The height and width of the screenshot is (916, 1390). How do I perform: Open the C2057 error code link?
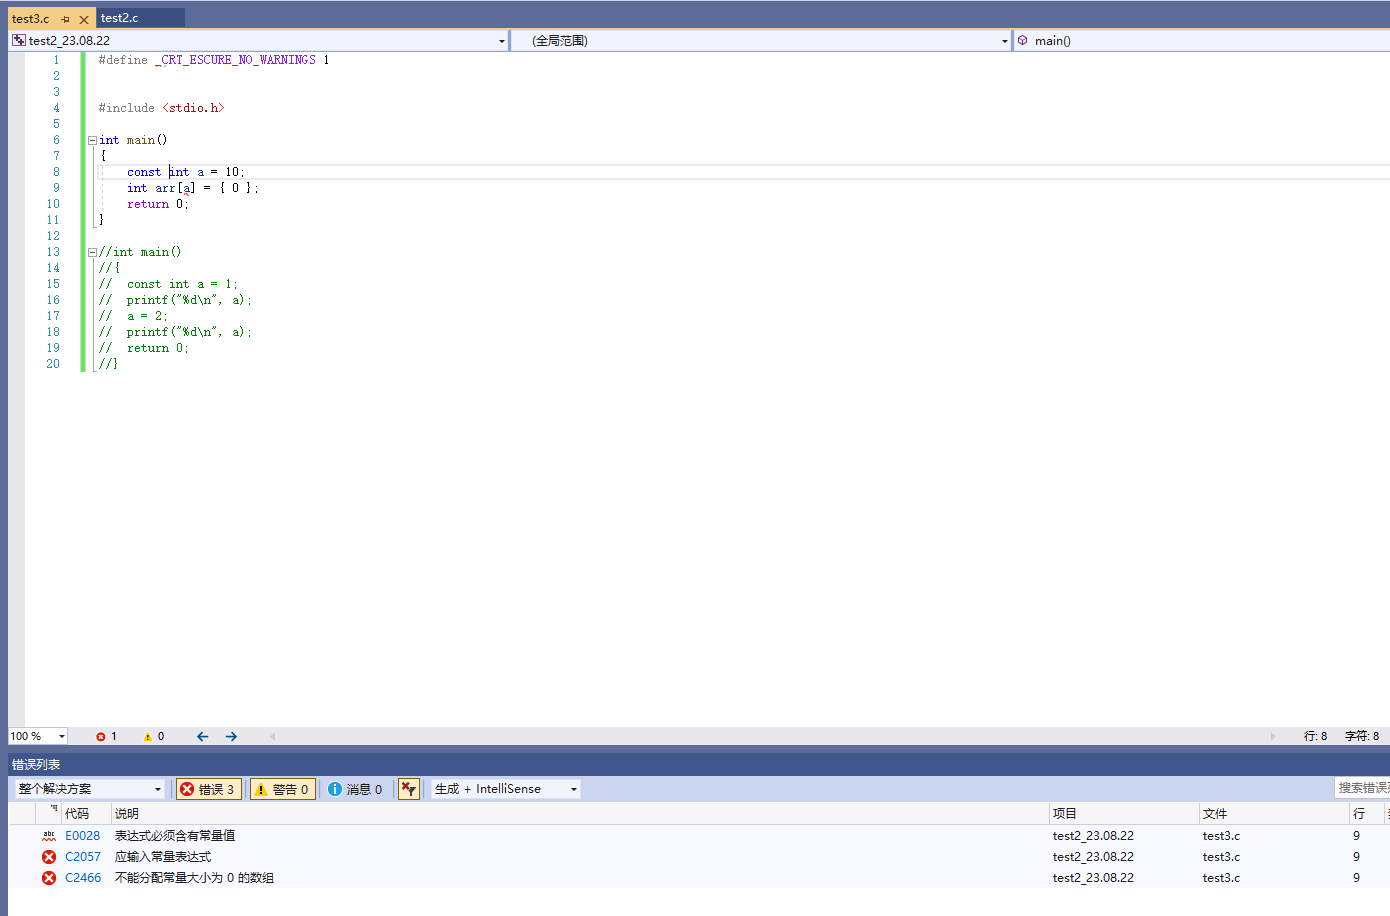pyautogui.click(x=83, y=857)
